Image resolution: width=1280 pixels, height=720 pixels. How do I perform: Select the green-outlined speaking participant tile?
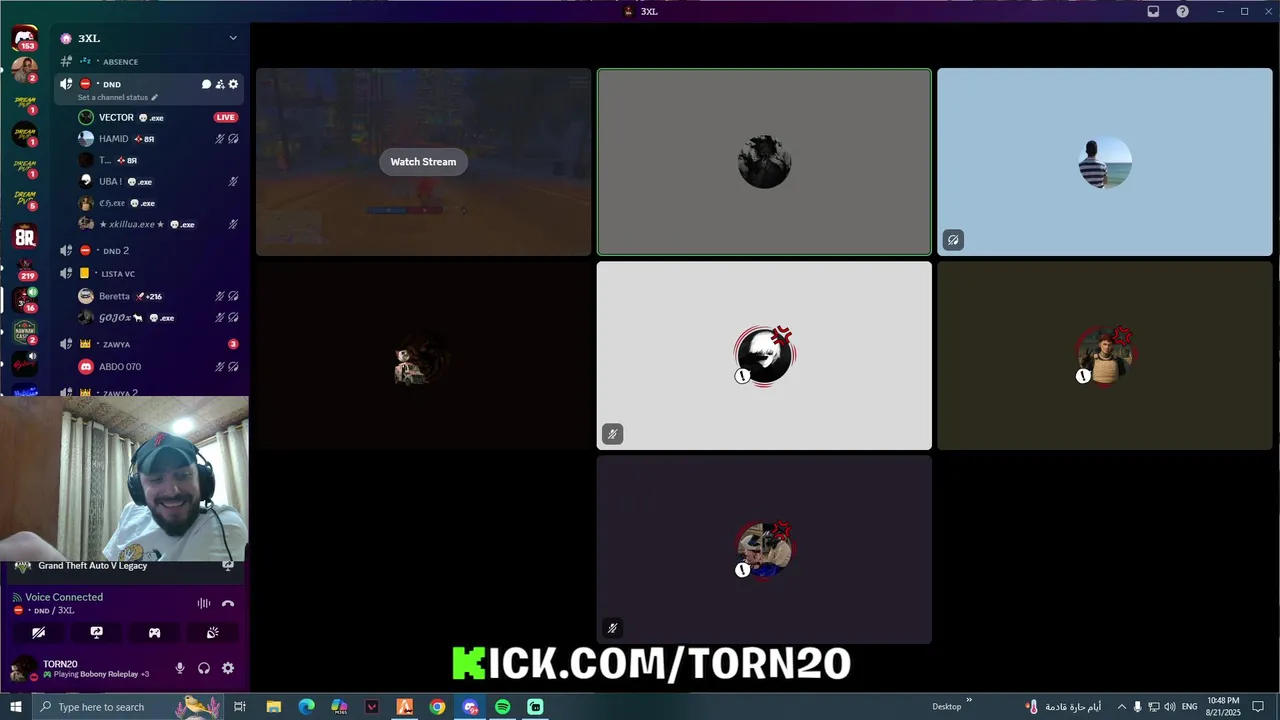coord(764,162)
